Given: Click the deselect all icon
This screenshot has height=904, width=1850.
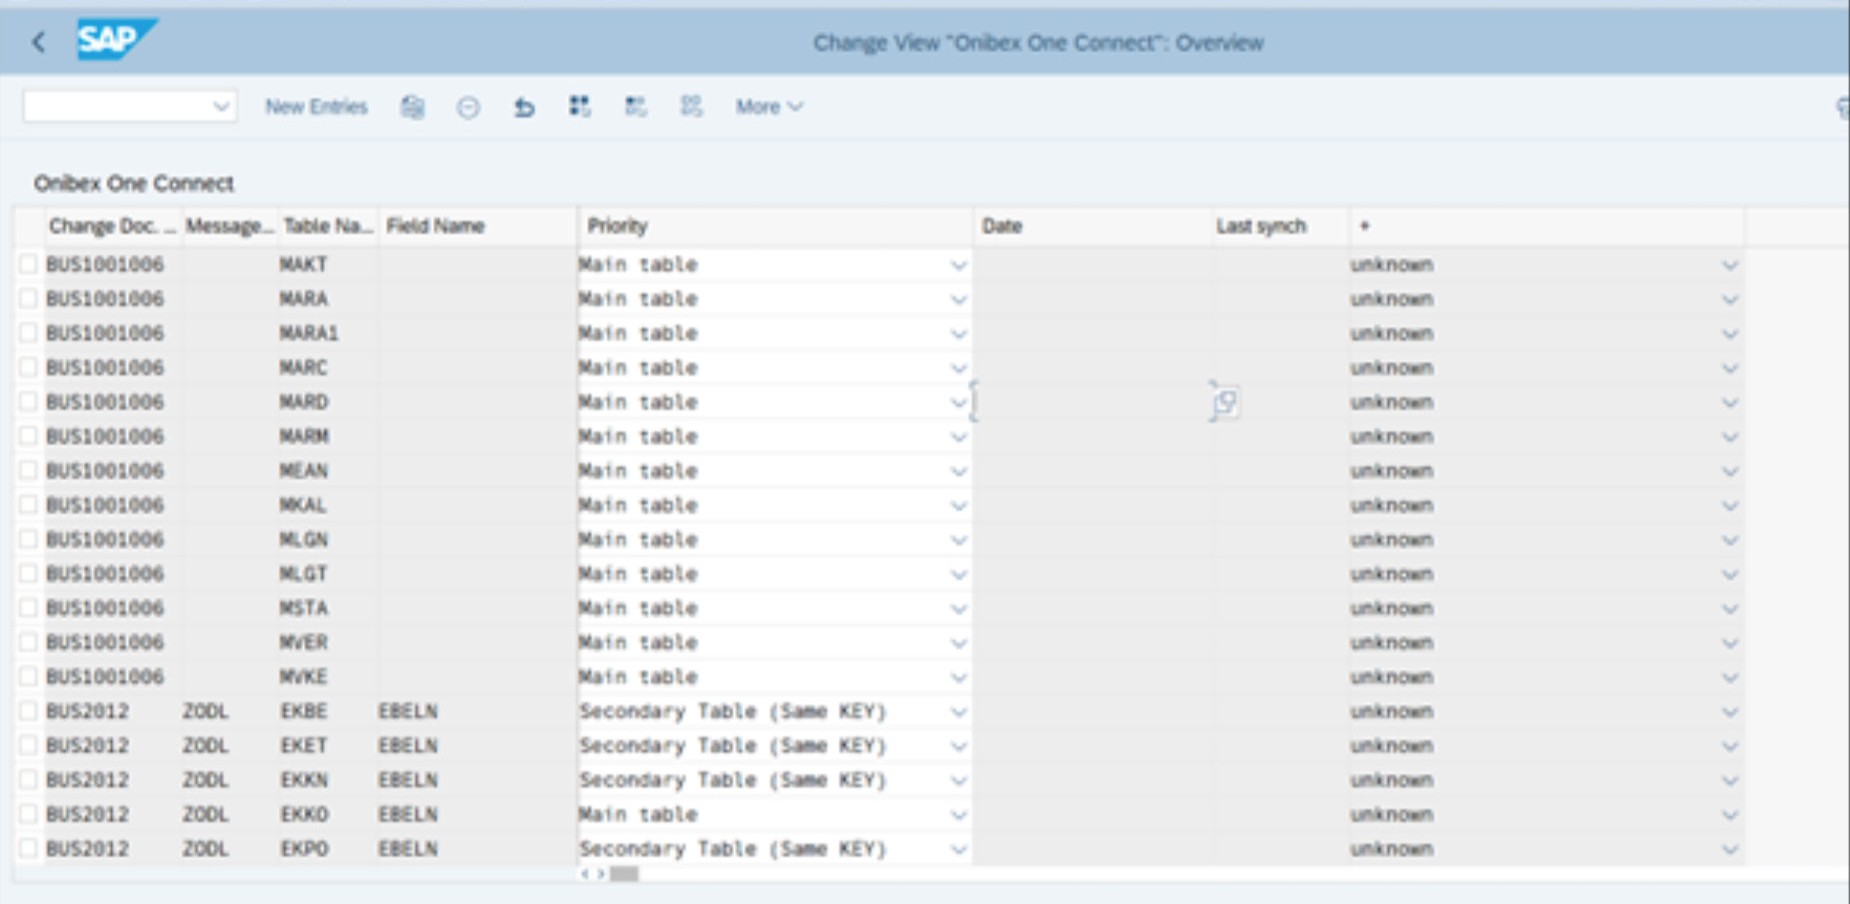Looking at the screenshot, I should point(692,107).
